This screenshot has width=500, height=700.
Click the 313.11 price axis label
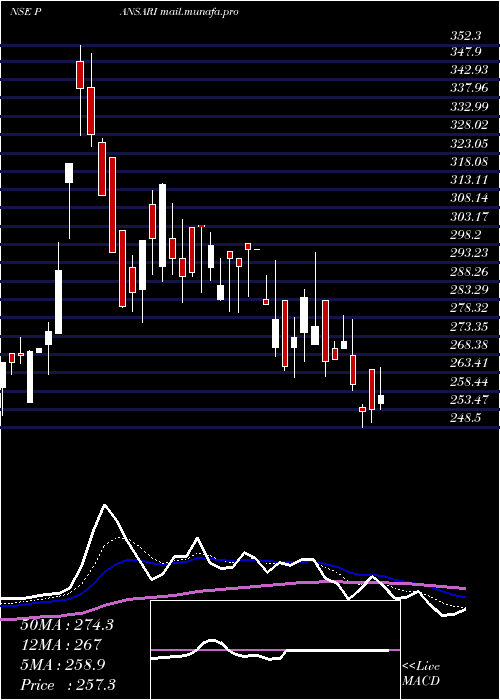(469, 180)
